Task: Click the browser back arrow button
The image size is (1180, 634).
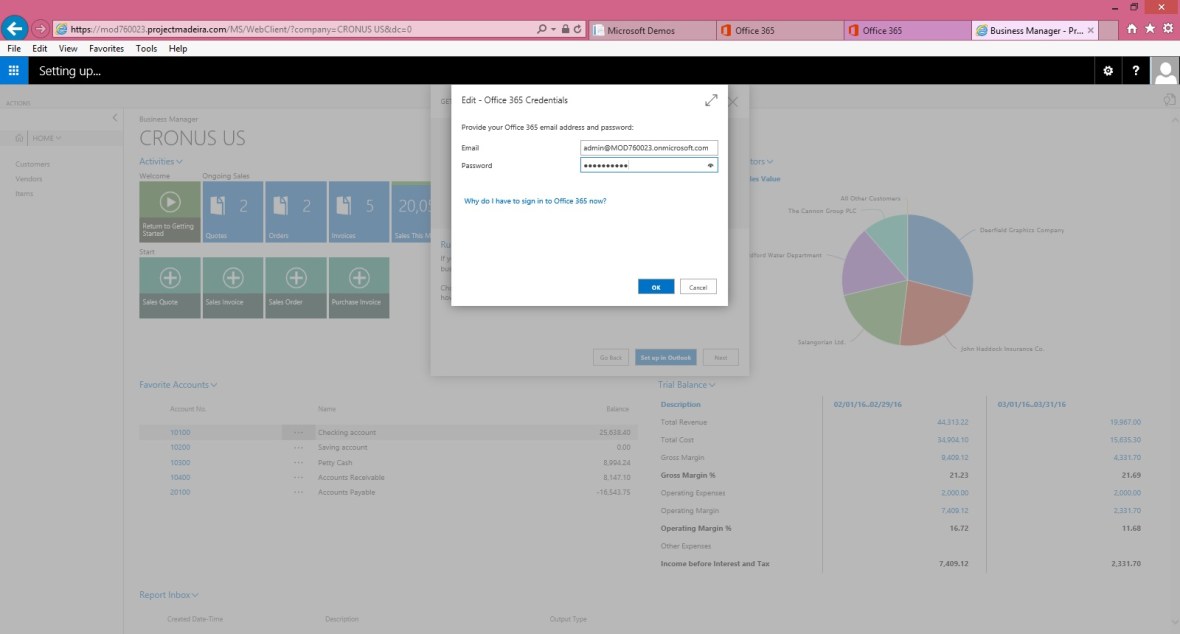Action: [x=15, y=29]
